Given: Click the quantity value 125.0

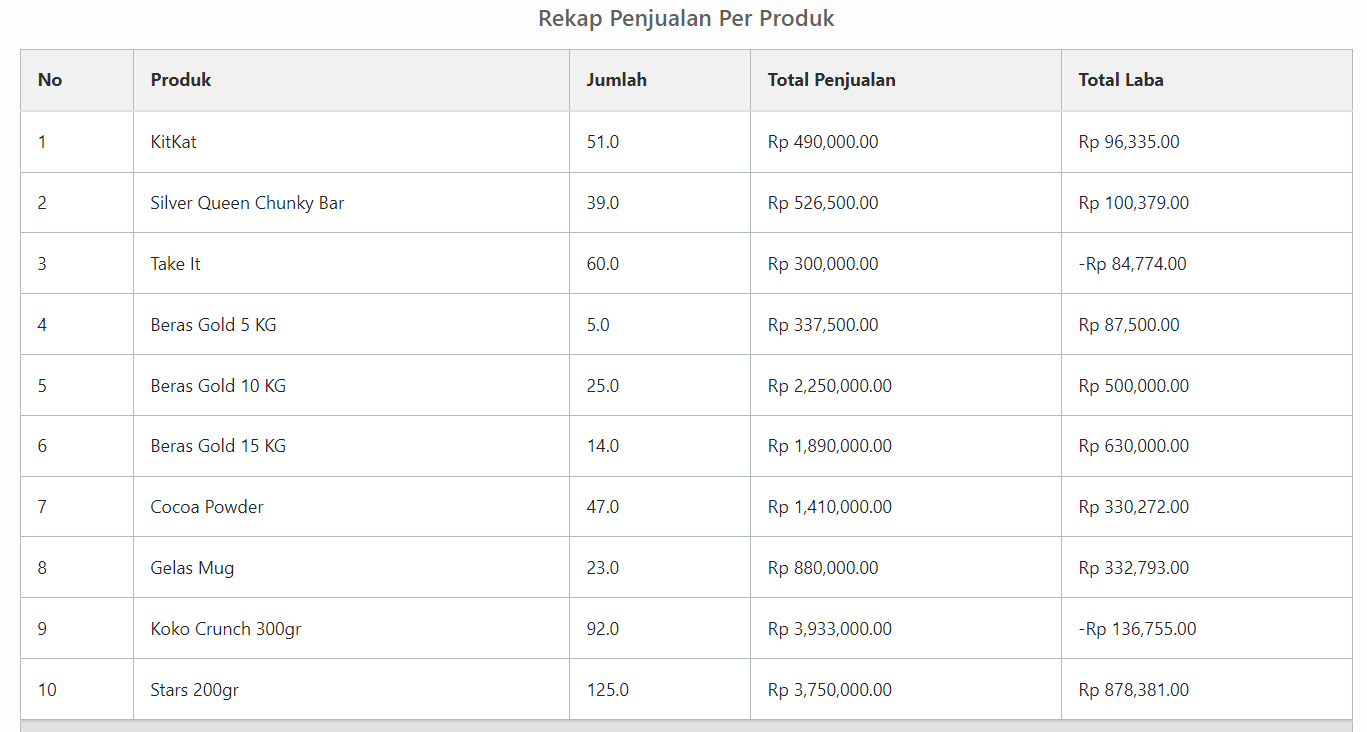Looking at the screenshot, I should pyautogui.click(x=607, y=690).
